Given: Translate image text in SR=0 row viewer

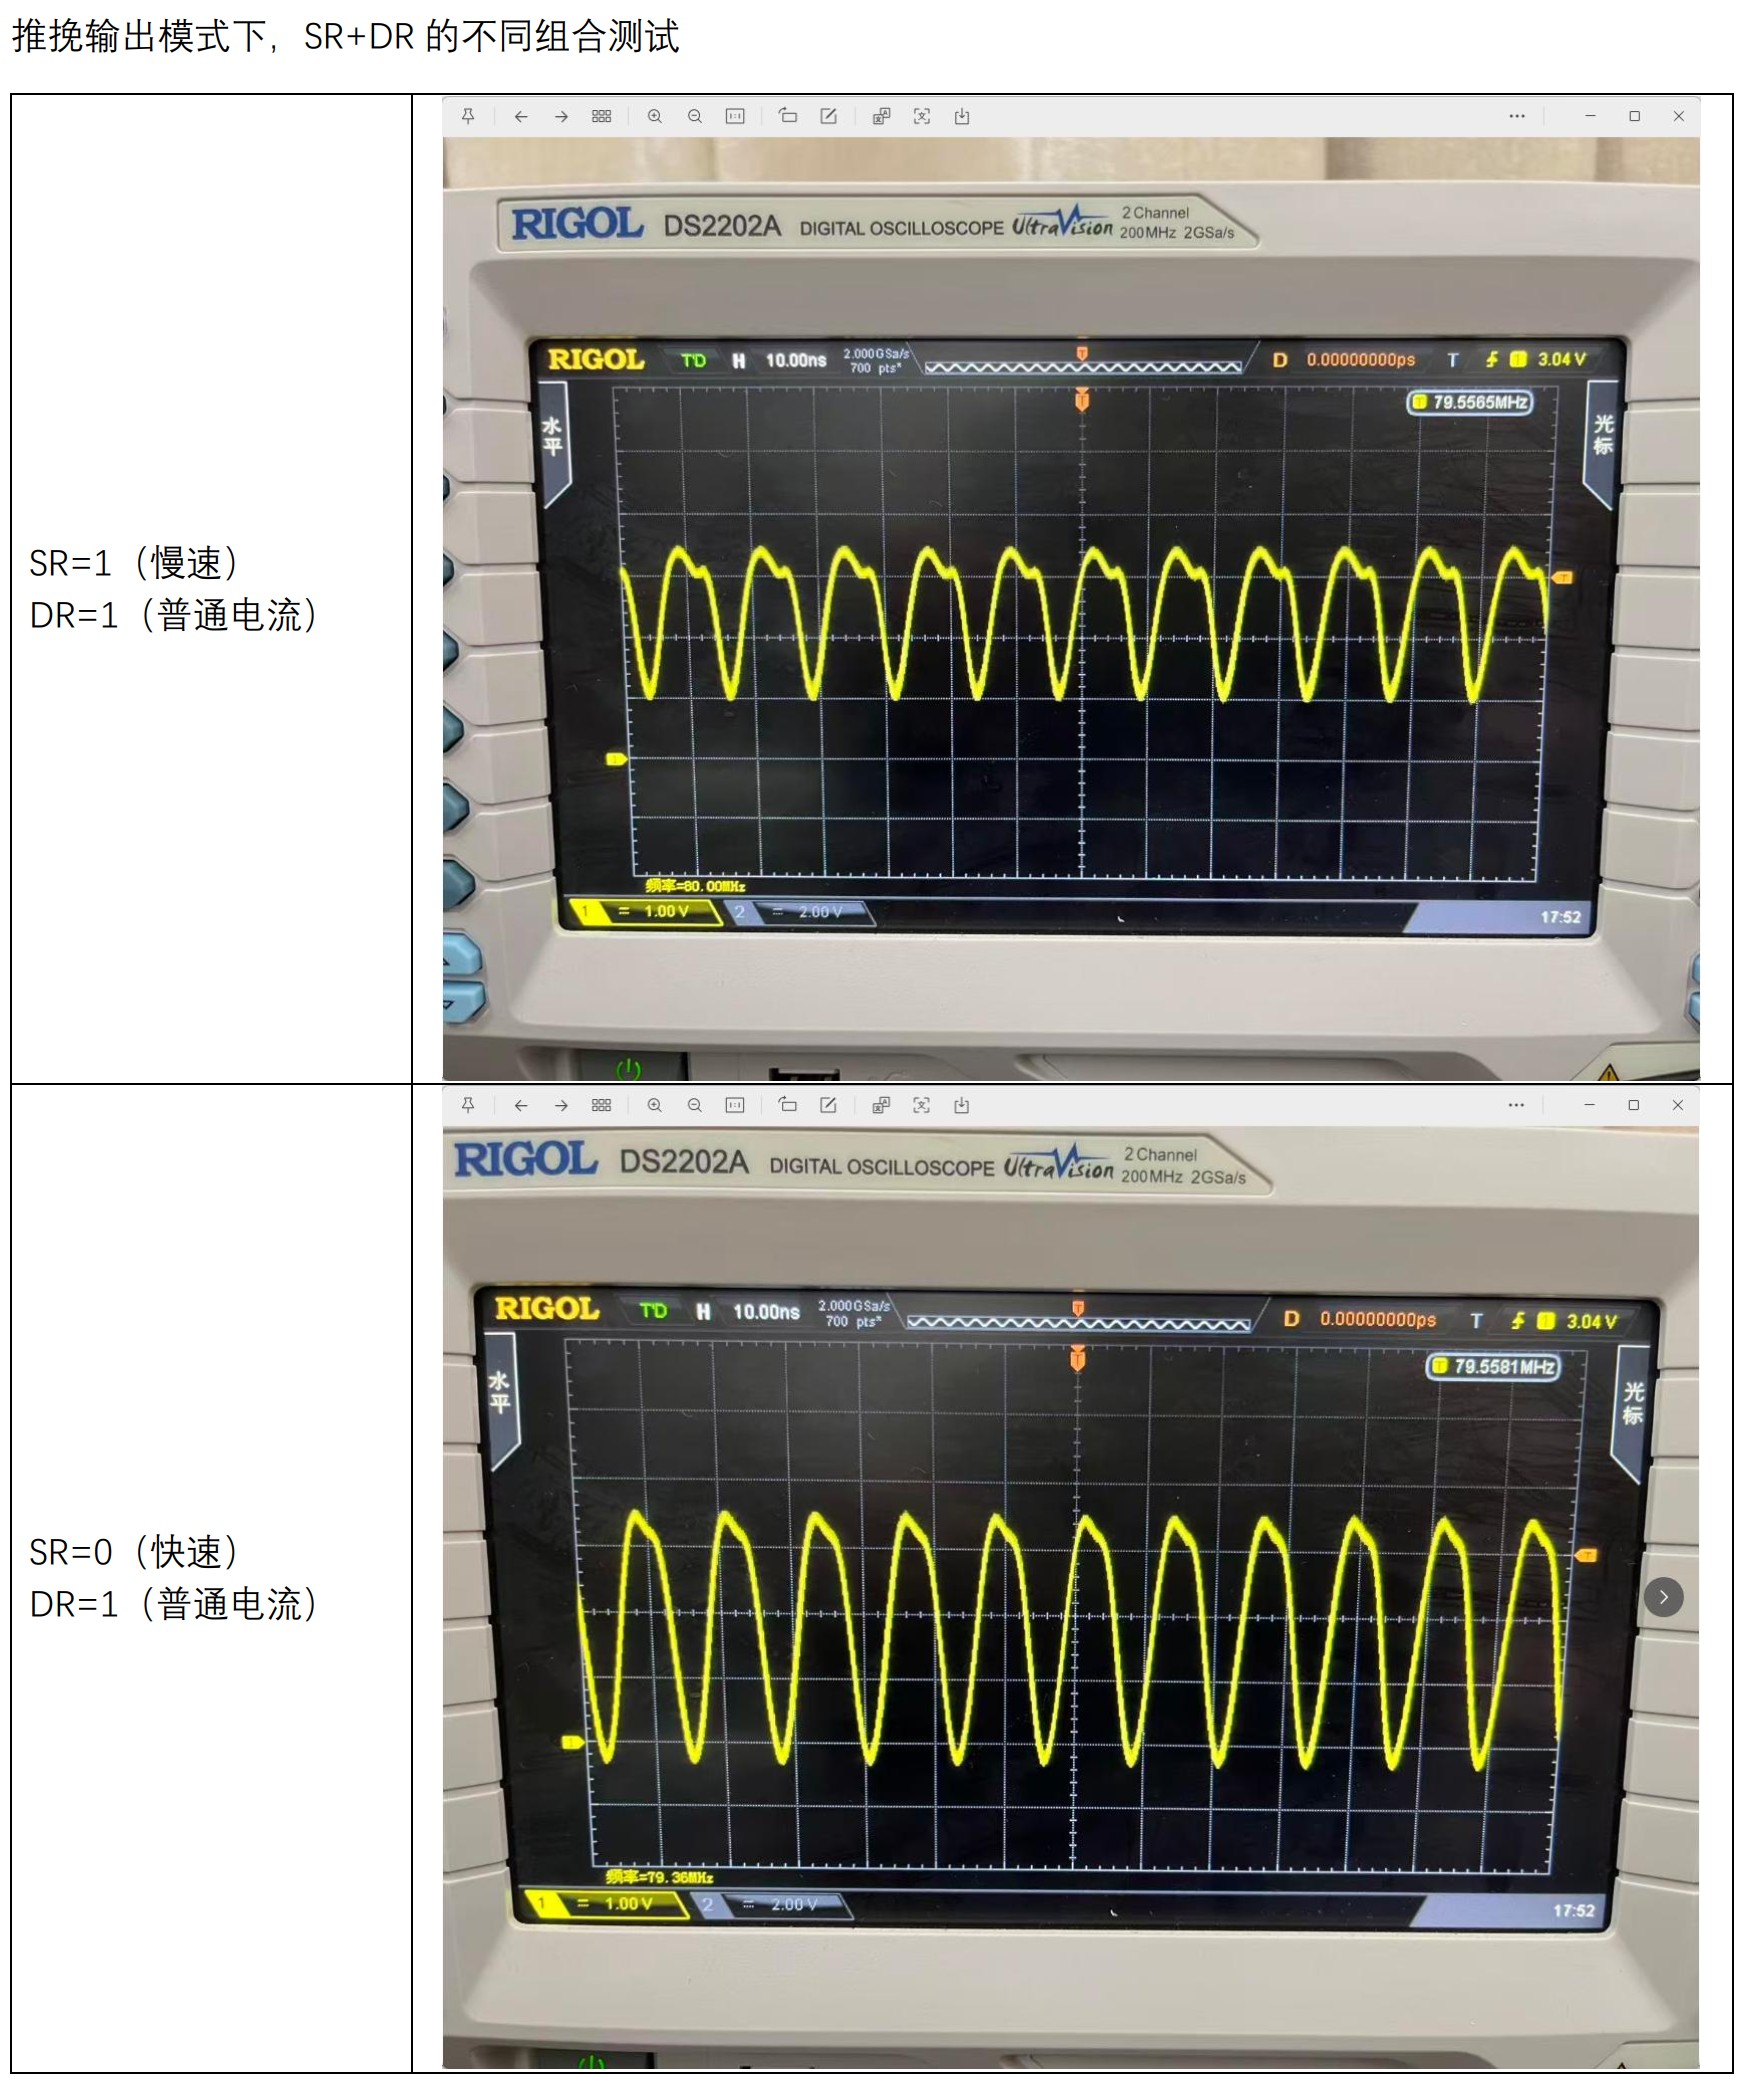Looking at the screenshot, I should 881,1105.
